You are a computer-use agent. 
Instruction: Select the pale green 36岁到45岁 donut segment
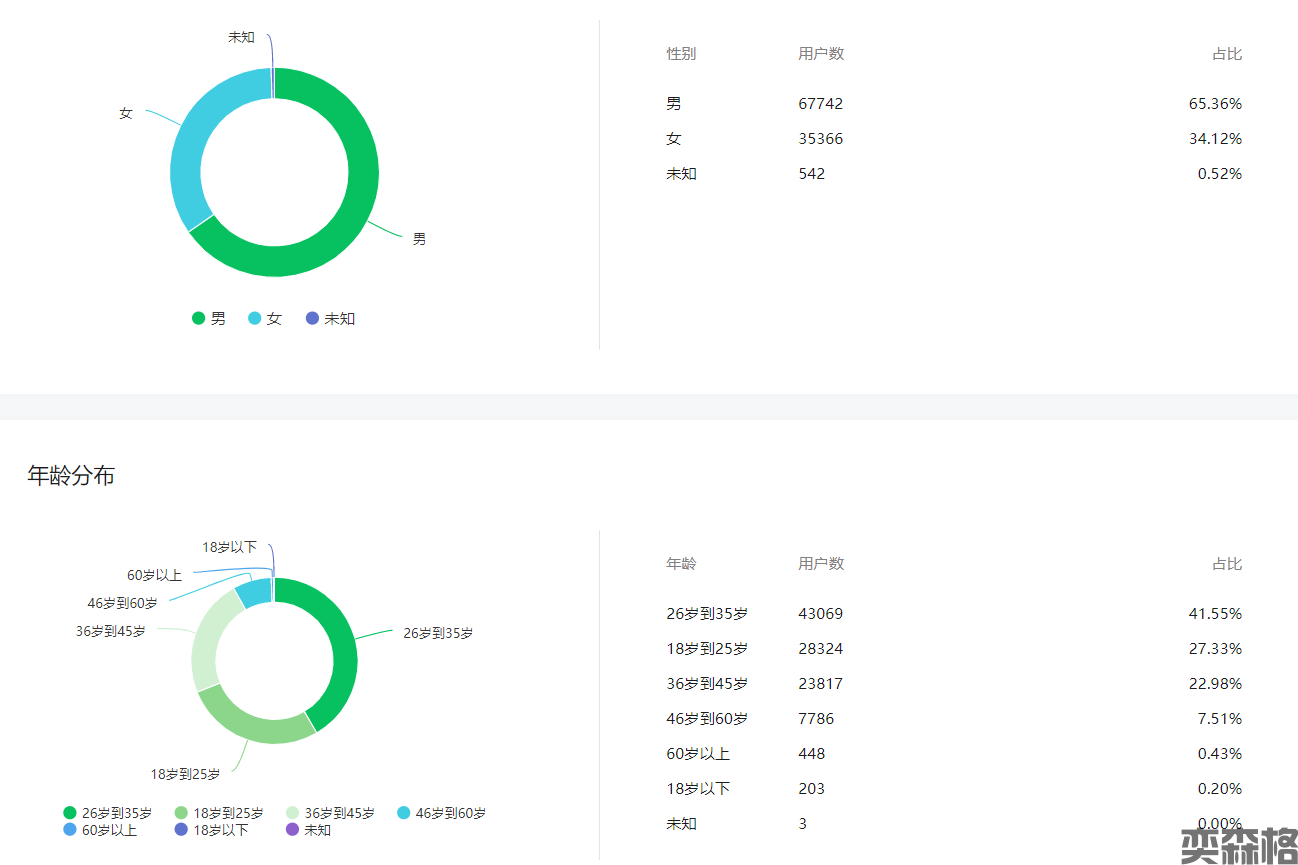point(207,640)
